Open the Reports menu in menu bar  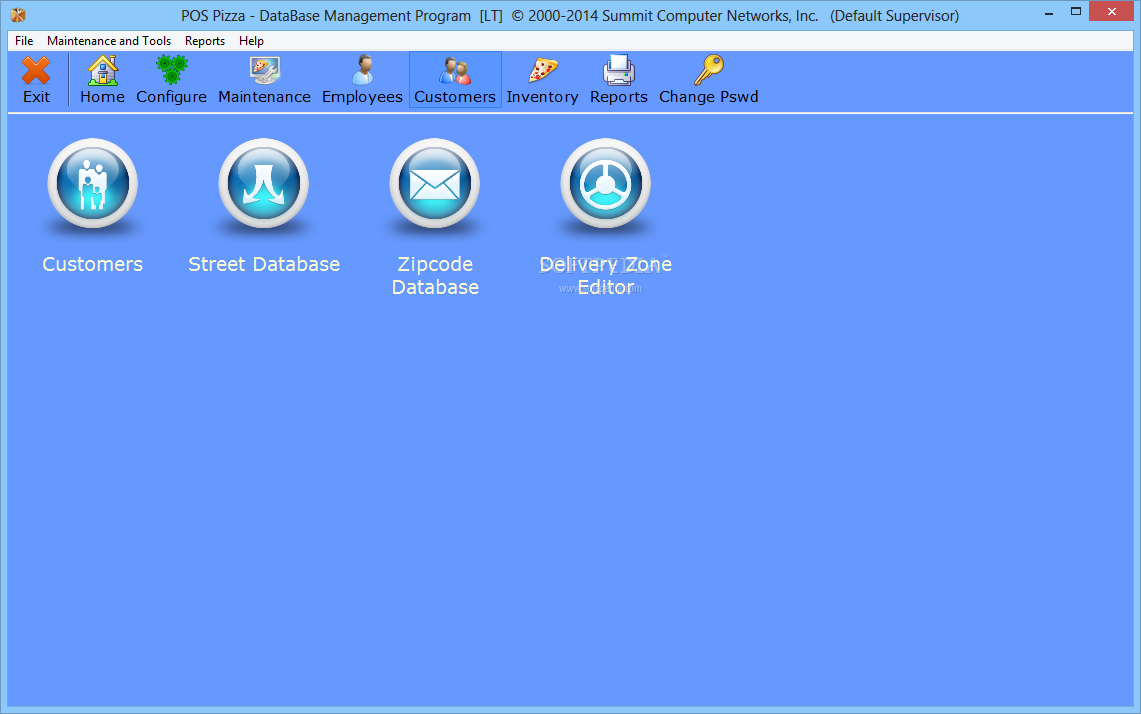click(x=204, y=41)
